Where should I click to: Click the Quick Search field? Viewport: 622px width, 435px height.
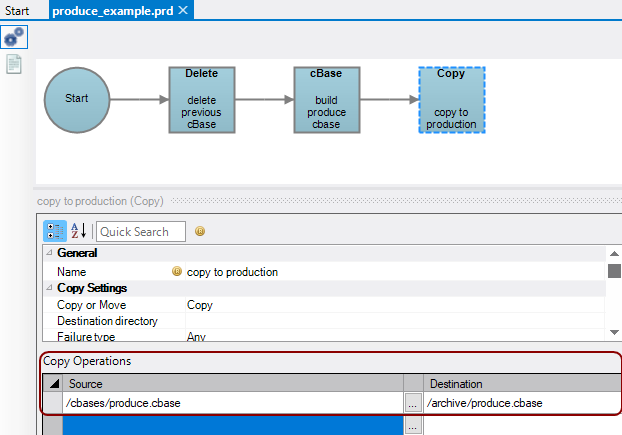point(140,231)
